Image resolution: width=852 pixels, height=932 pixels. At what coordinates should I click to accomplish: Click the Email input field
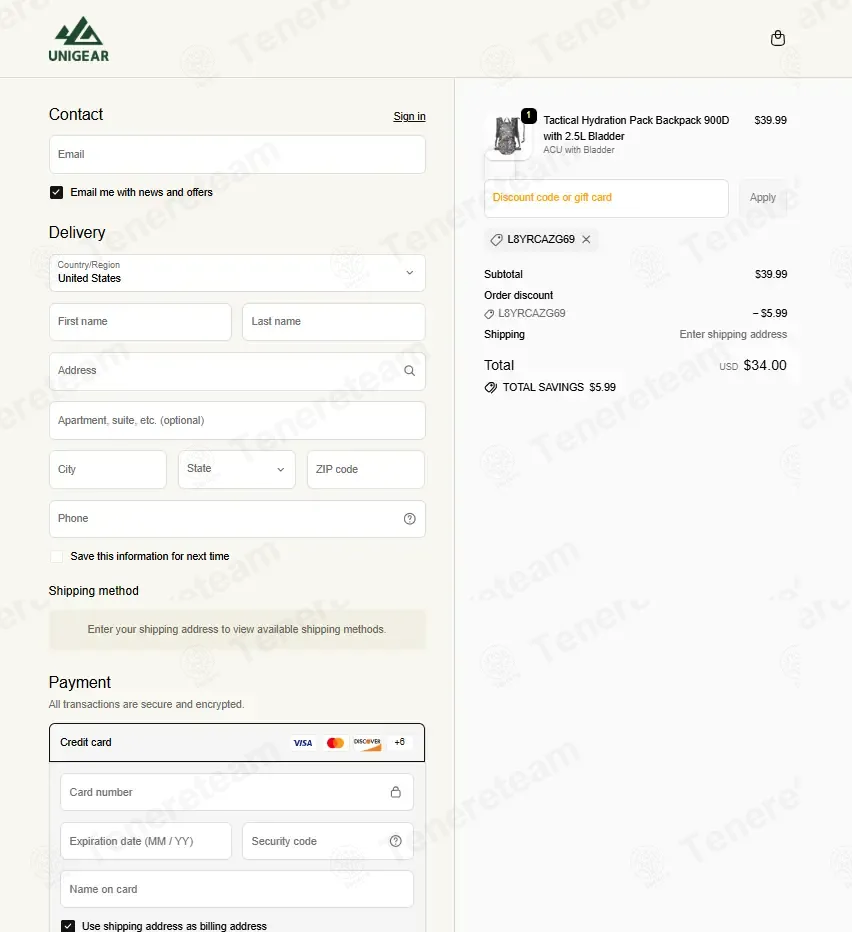(x=237, y=155)
